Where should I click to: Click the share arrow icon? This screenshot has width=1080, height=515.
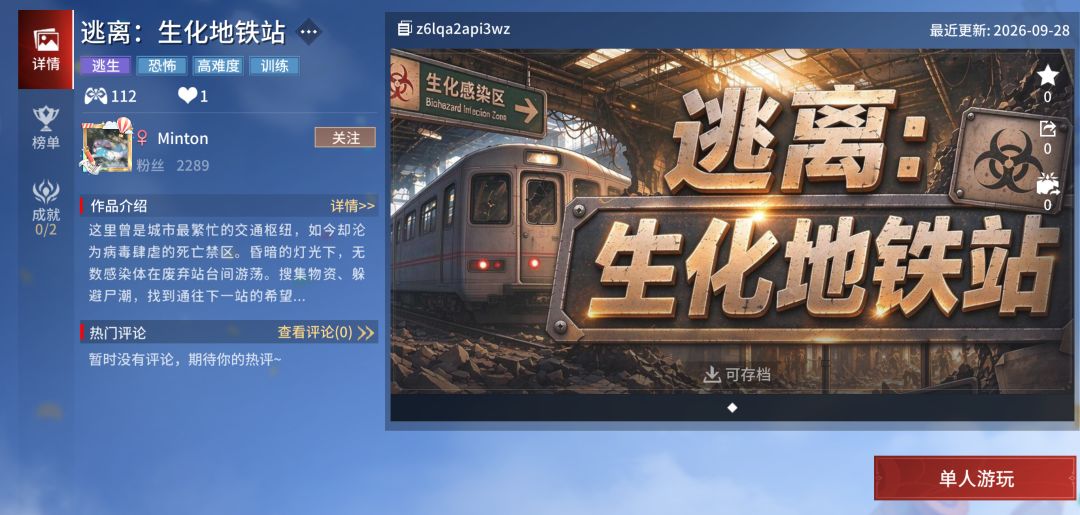pyautogui.click(x=1048, y=128)
